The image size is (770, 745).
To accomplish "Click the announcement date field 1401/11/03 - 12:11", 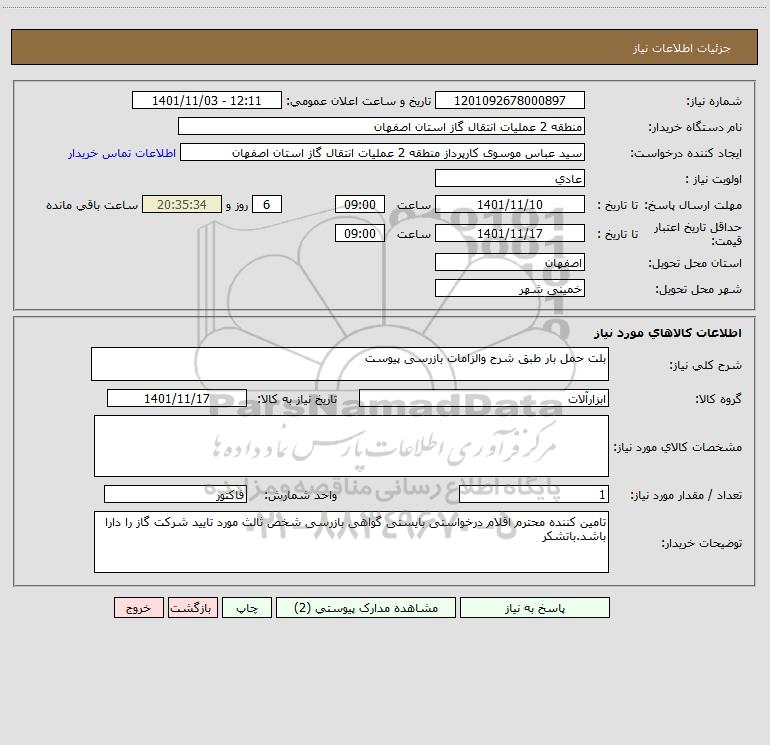I will pyautogui.click(x=207, y=100).
